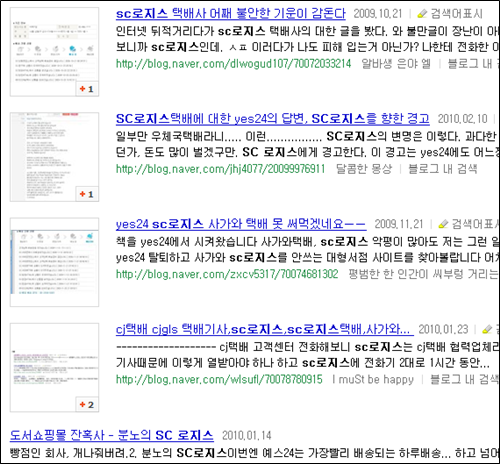Open thumbnail of the cj택배 cjgls result
This screenshot has width=500, height=464.
pyautogui.click(x=54, y=367)
